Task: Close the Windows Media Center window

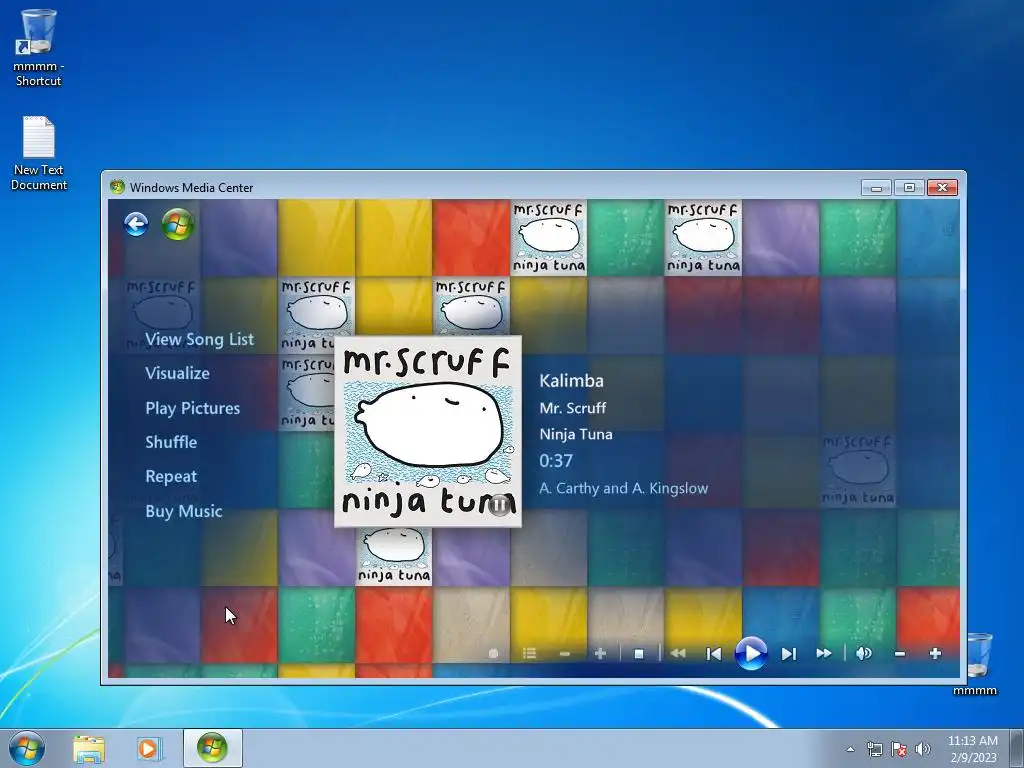Action: [942, 187]
